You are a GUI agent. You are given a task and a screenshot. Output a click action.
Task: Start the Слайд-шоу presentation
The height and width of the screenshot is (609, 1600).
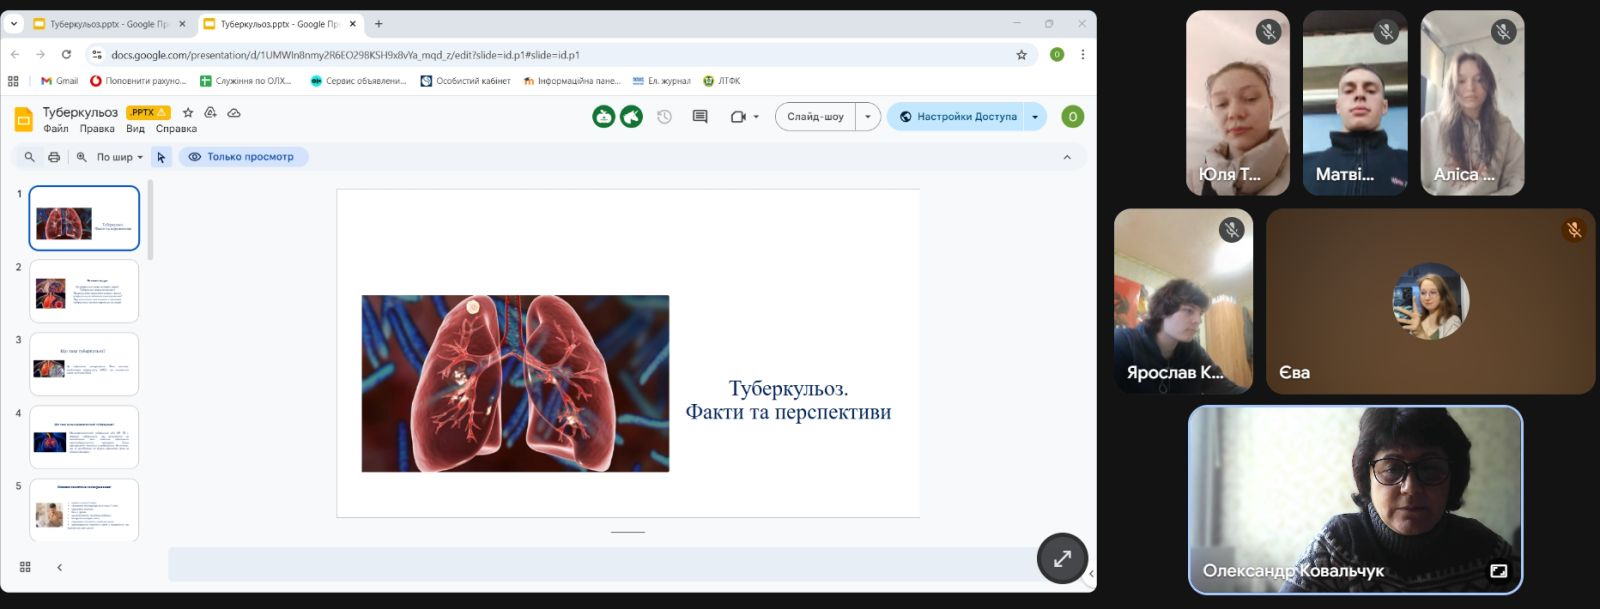815,117
